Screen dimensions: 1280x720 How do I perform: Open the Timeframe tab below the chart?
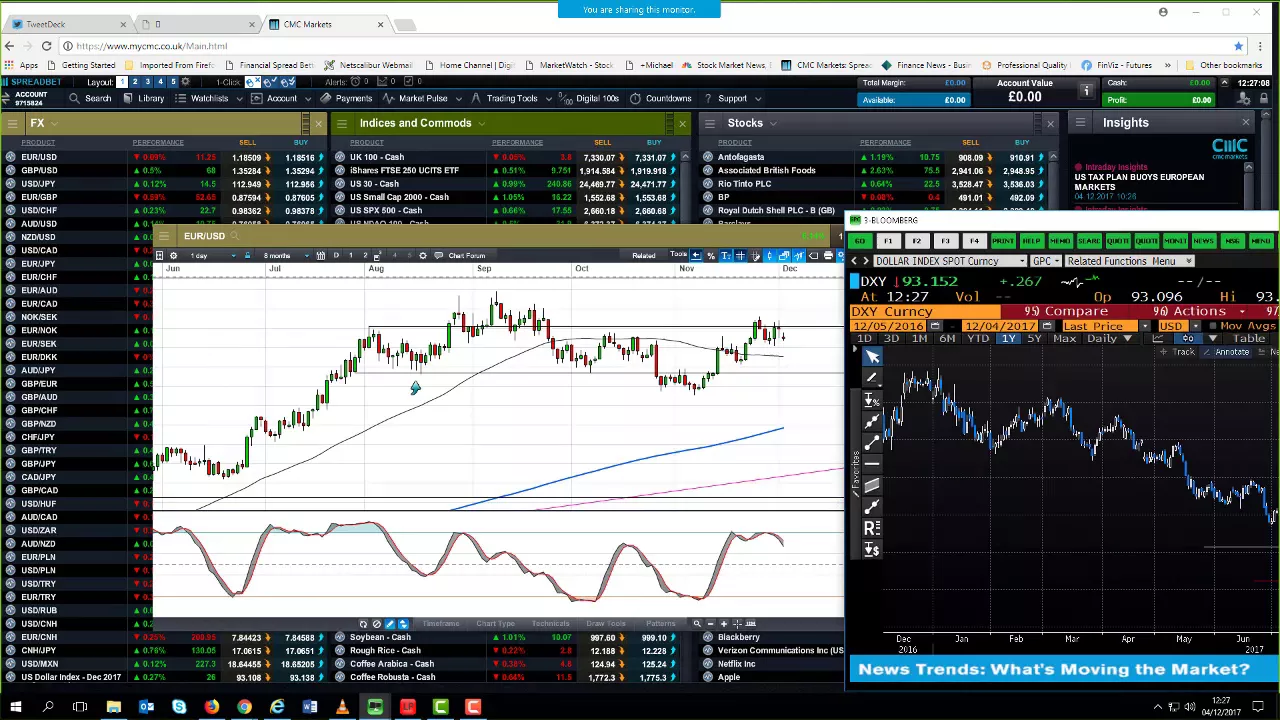pyautogui.click(x=440, y=624)
